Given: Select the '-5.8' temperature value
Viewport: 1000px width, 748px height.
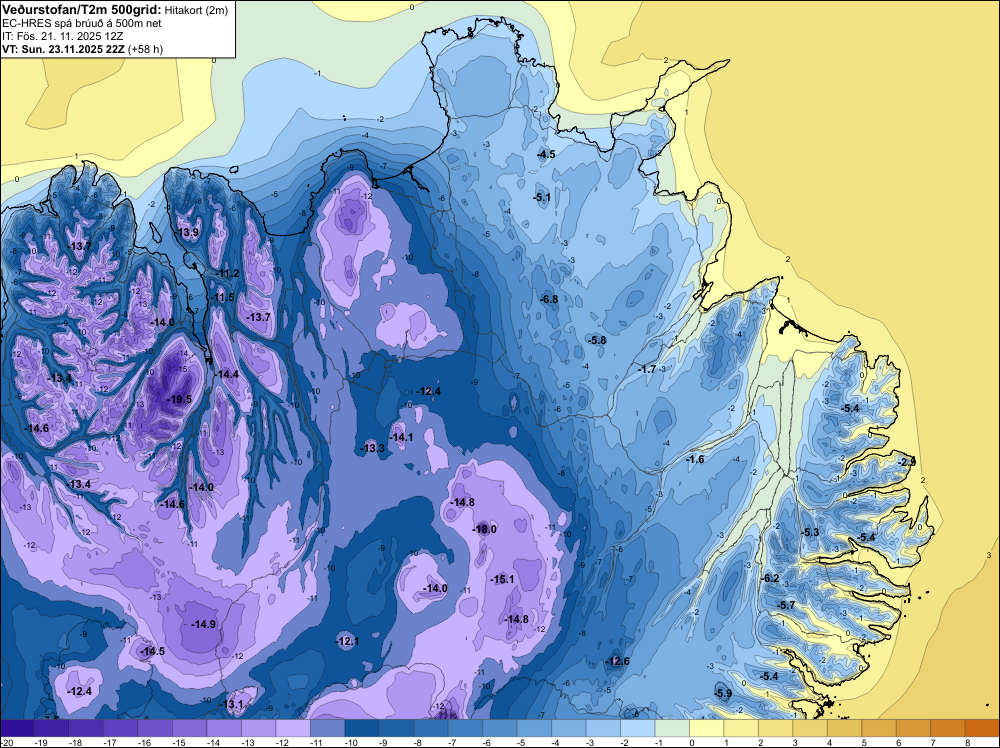Looking at the screenshot, I should (x=597, y=340).
